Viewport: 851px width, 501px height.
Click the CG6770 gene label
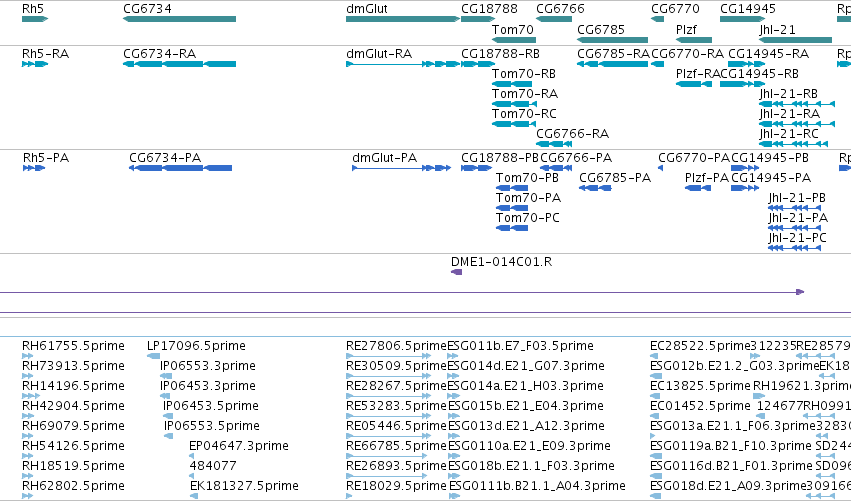click(675, 9)
